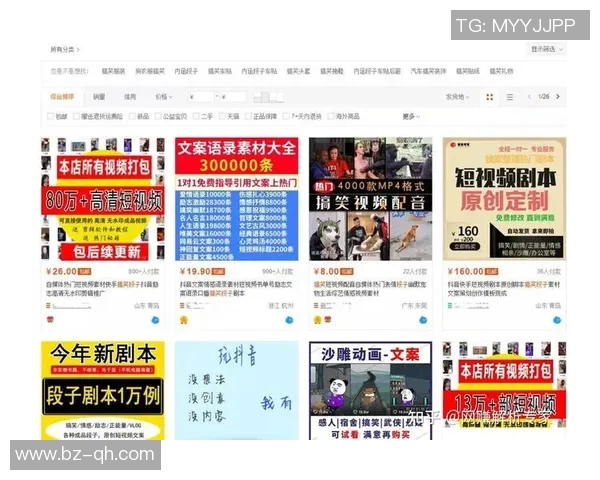600x480 pixels.
Task: Open Wangwang chat icon on ¥19.90 item
Action: [289, 320]
